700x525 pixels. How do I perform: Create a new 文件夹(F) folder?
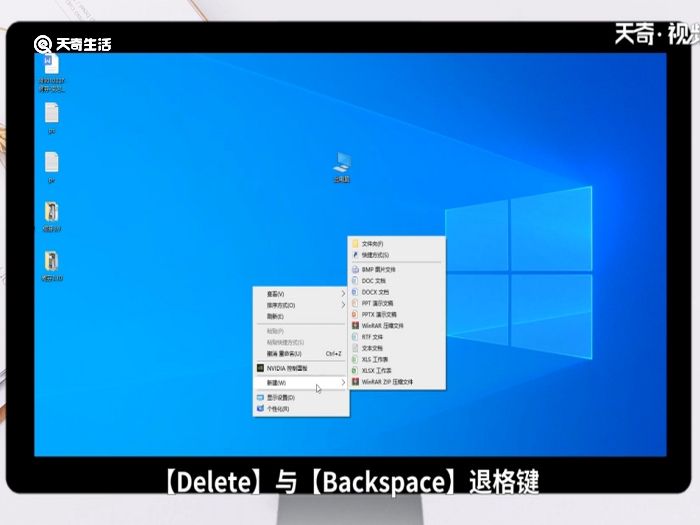point(396,244)
